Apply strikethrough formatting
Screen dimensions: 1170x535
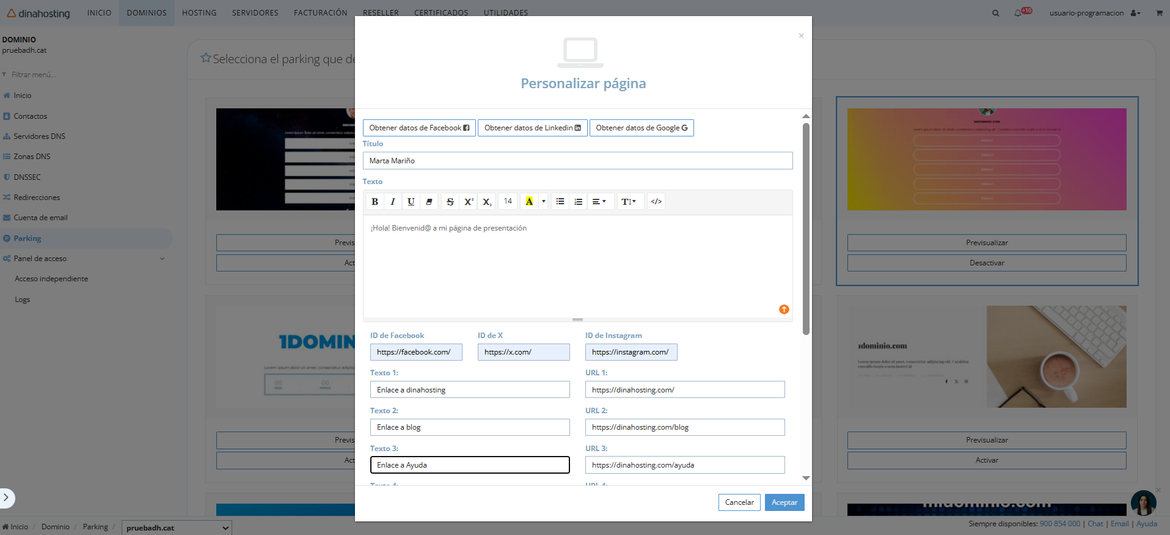450,201
